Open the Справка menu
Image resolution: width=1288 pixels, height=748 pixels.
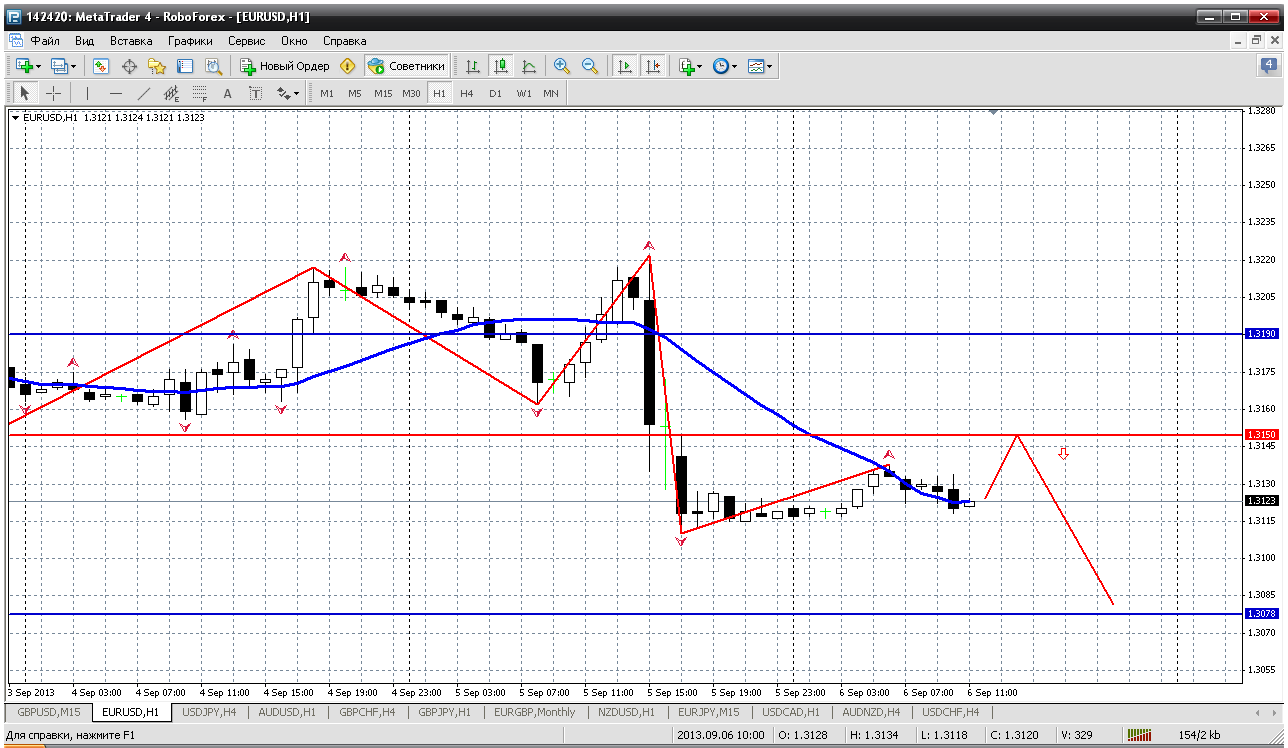click(345, 41)
